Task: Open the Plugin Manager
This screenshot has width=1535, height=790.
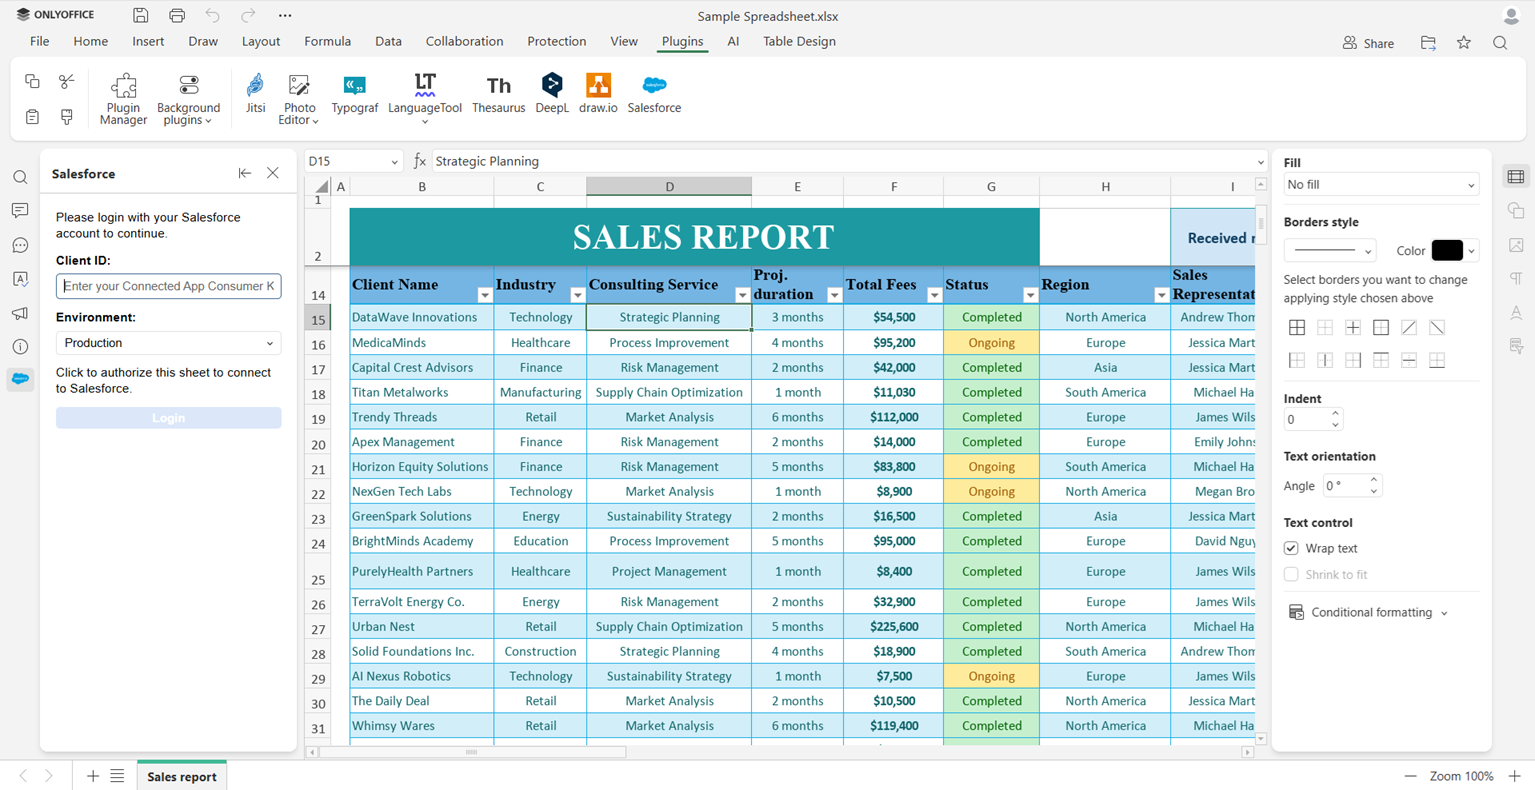Action: tap(123, 98)
